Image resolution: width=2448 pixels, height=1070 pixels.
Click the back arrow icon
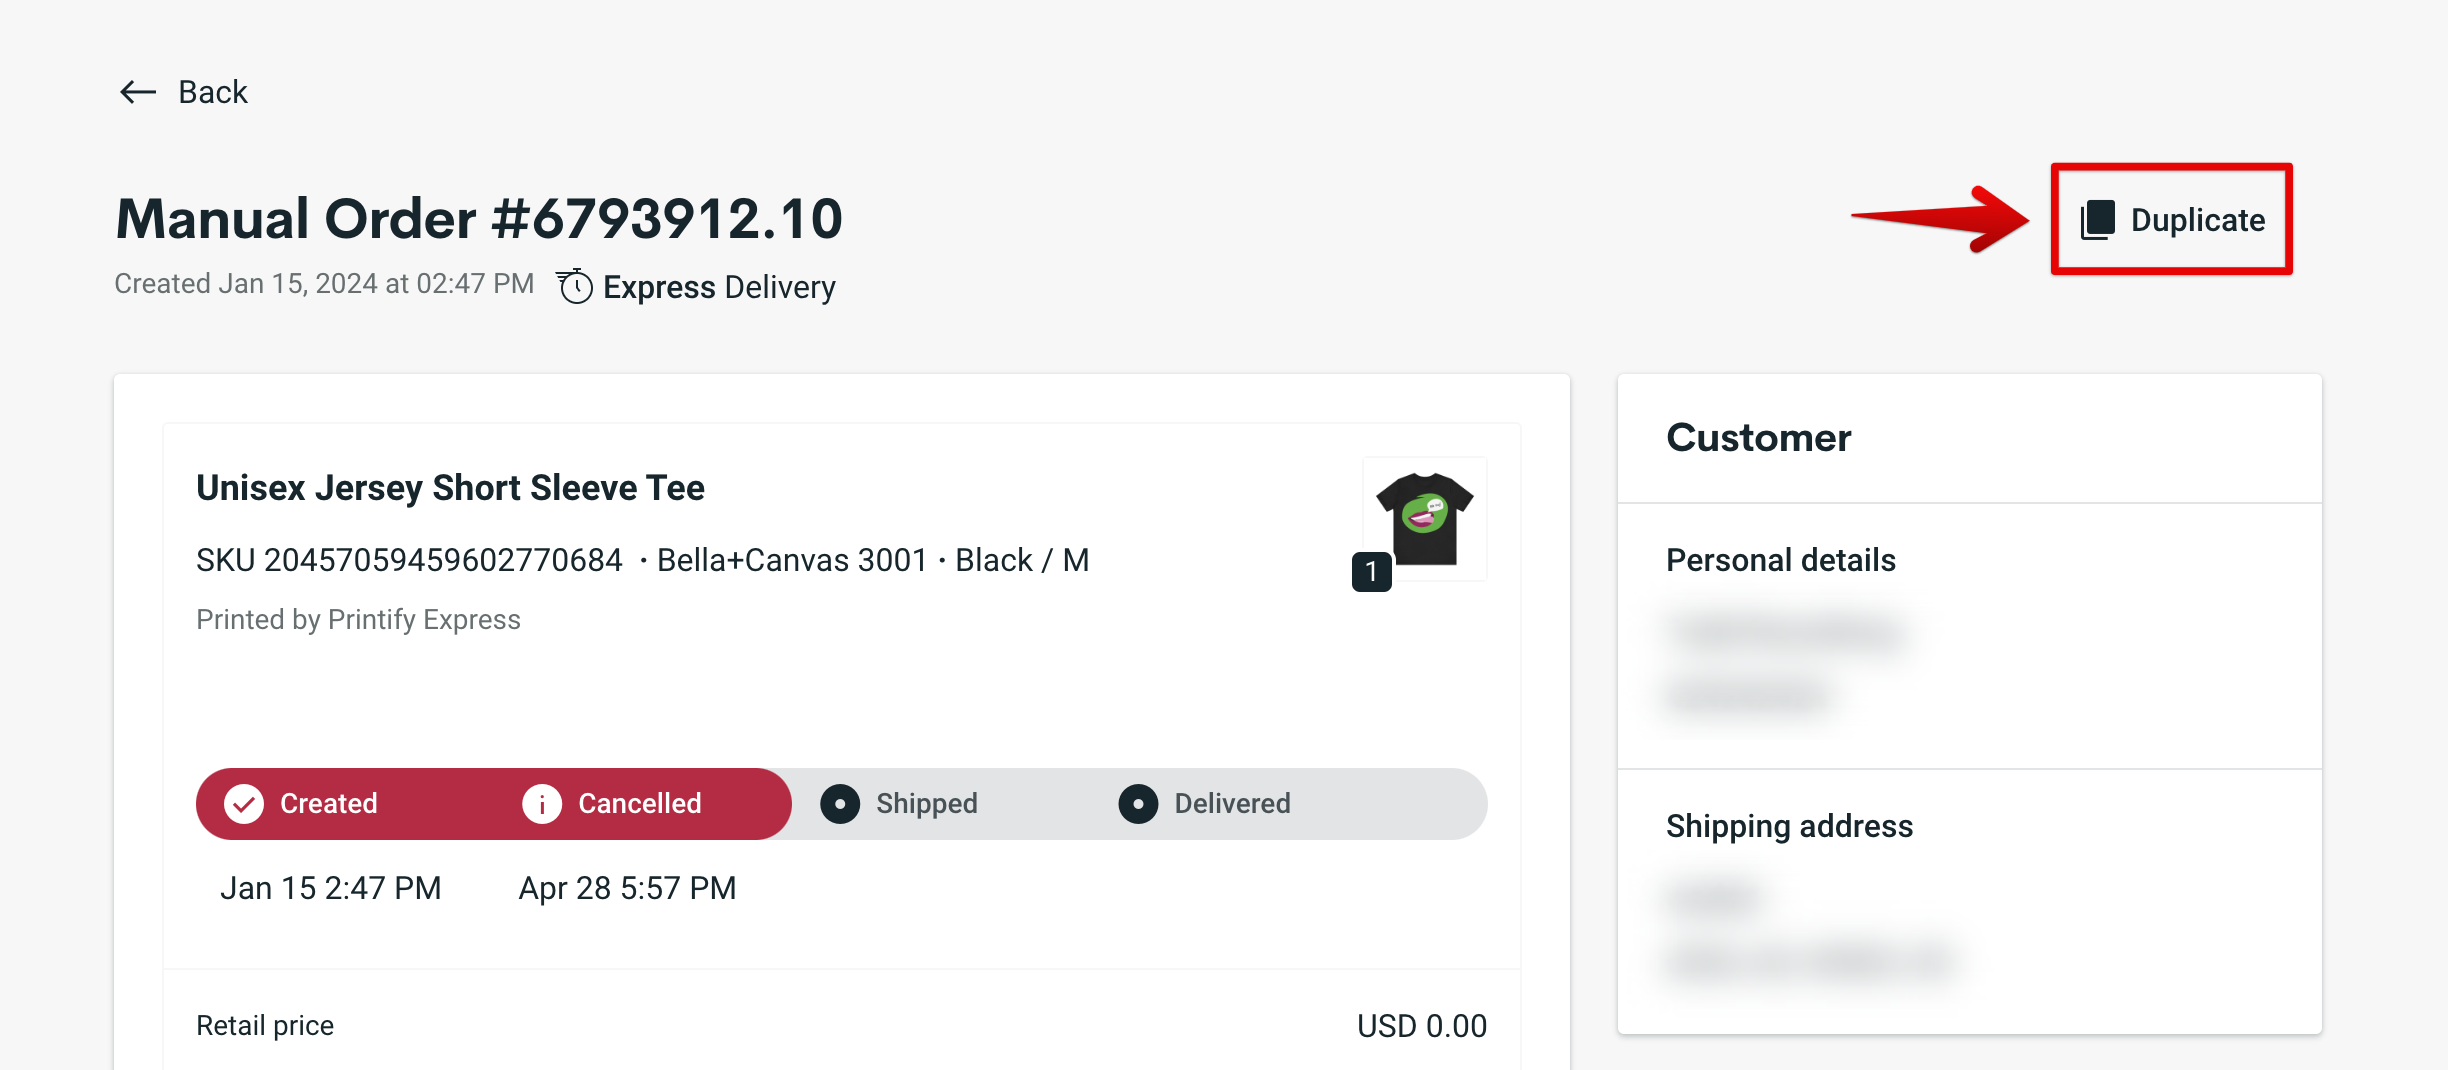point(136,92)
